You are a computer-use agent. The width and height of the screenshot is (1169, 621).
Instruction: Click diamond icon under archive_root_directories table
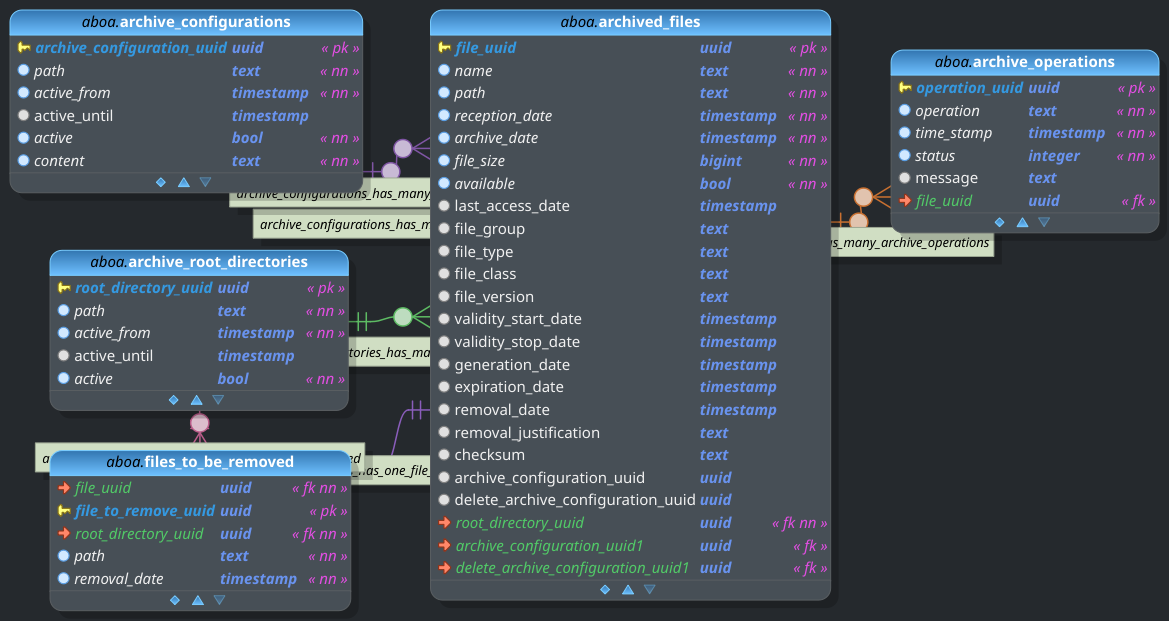(x=174, y=400)
